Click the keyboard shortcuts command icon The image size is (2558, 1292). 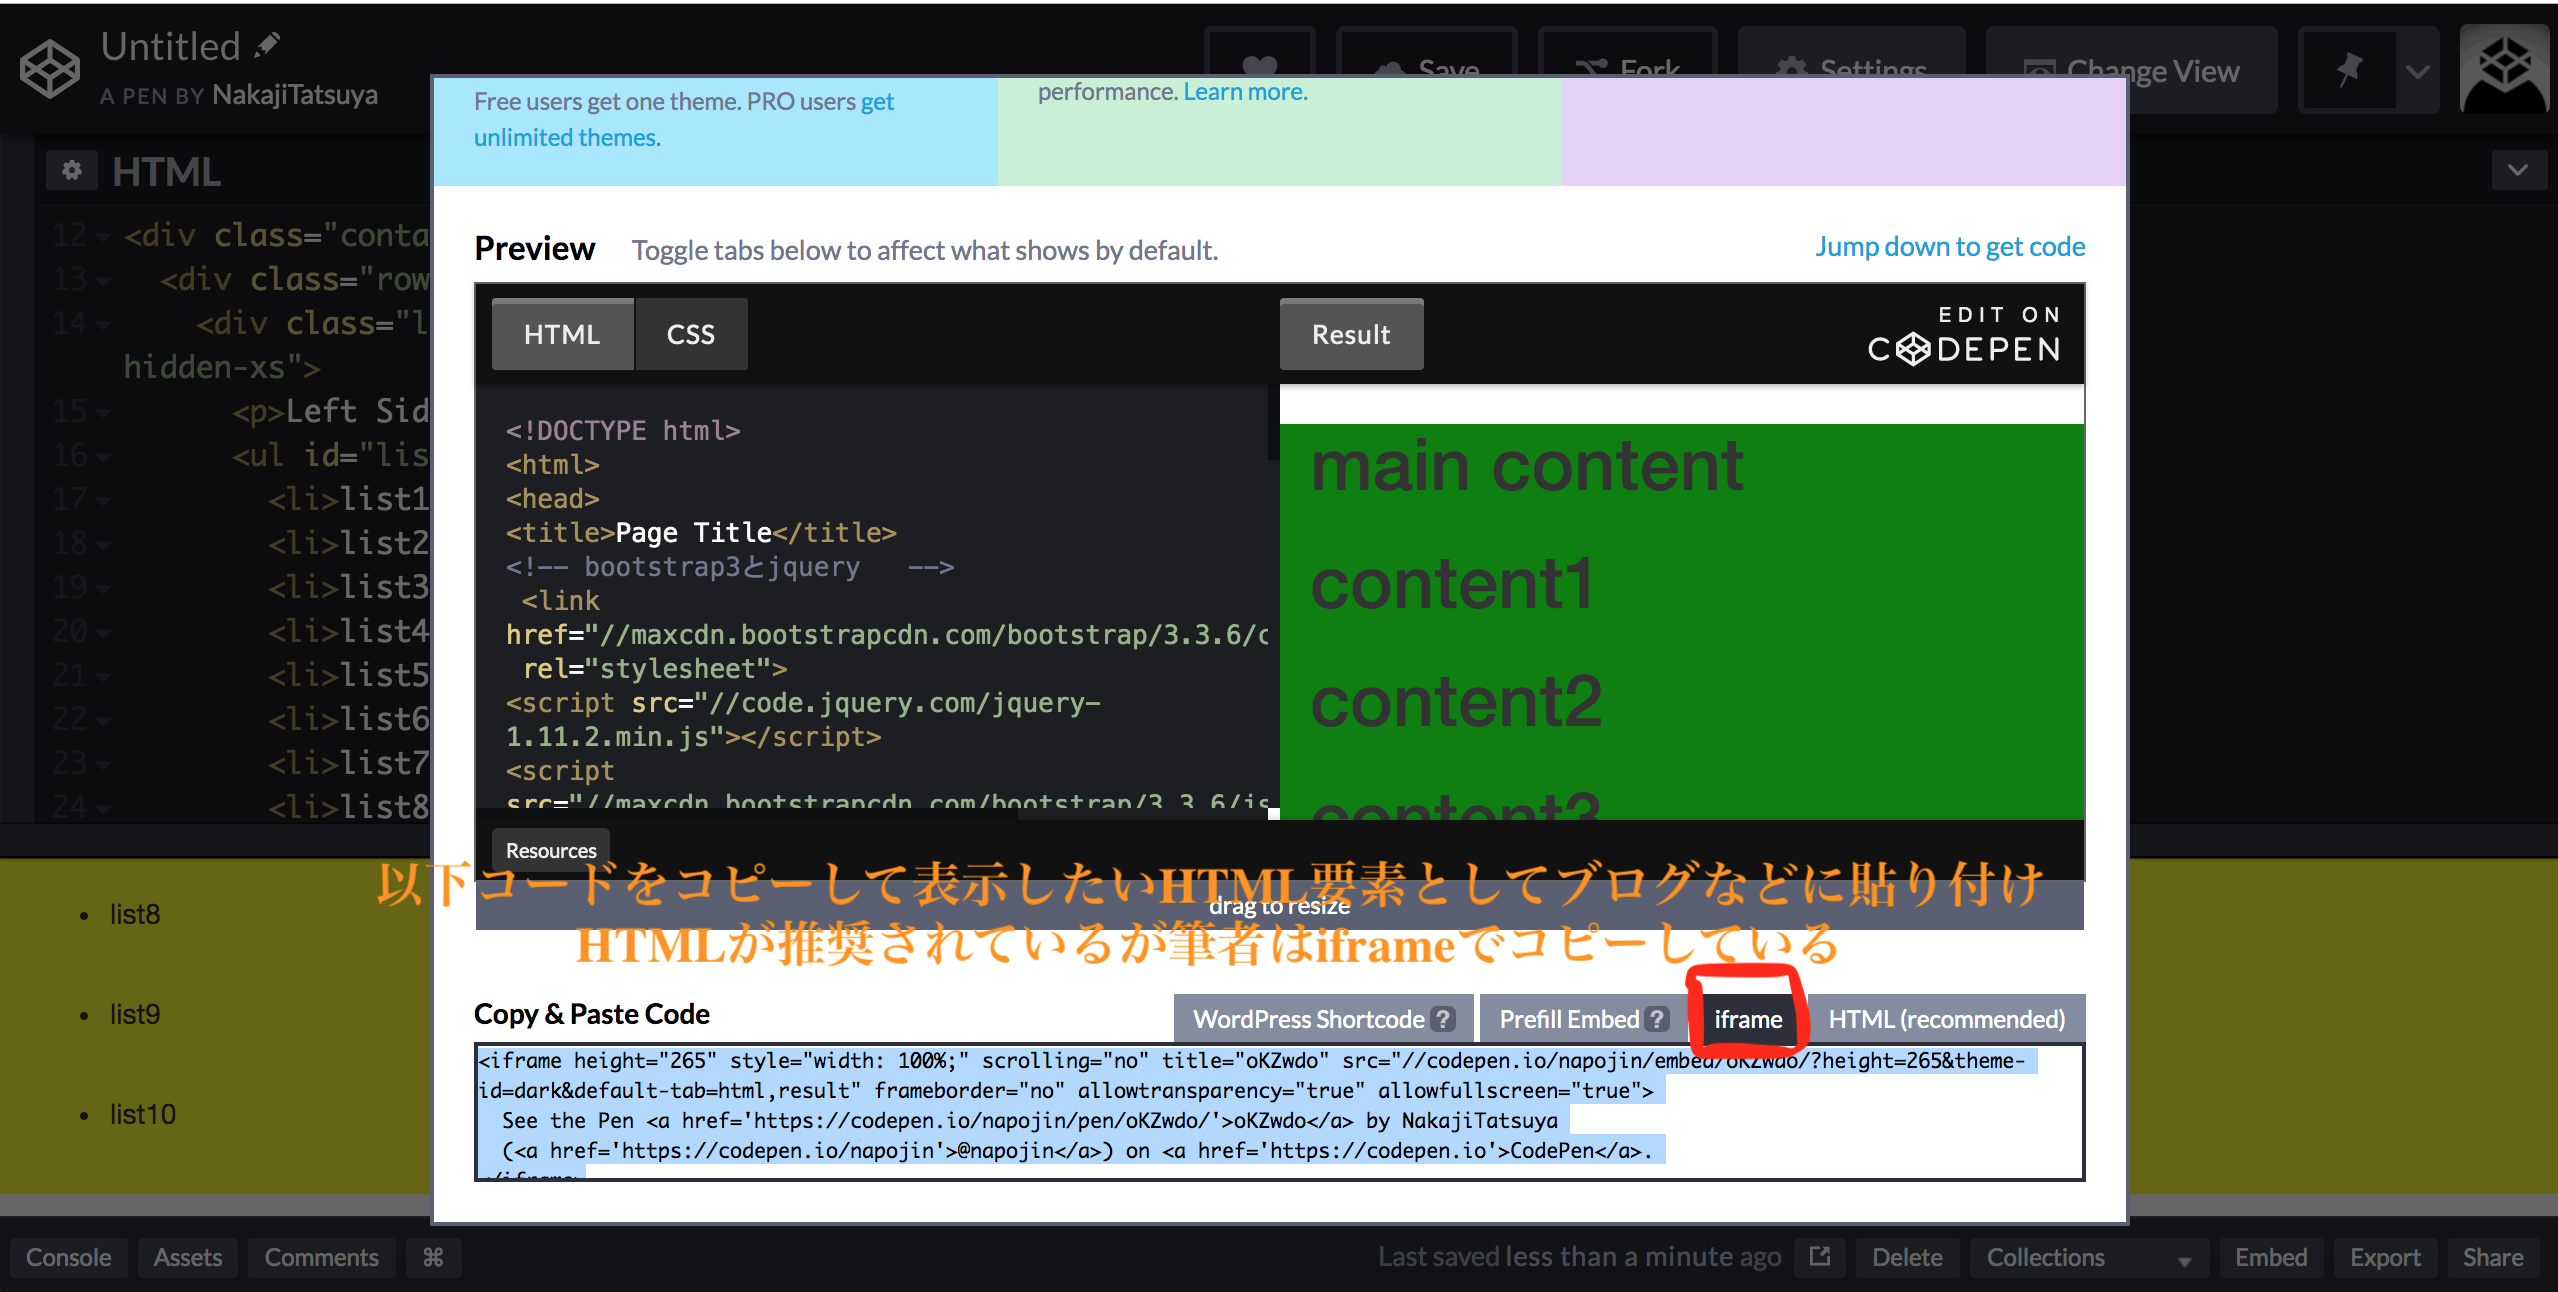pos(433,1257)
